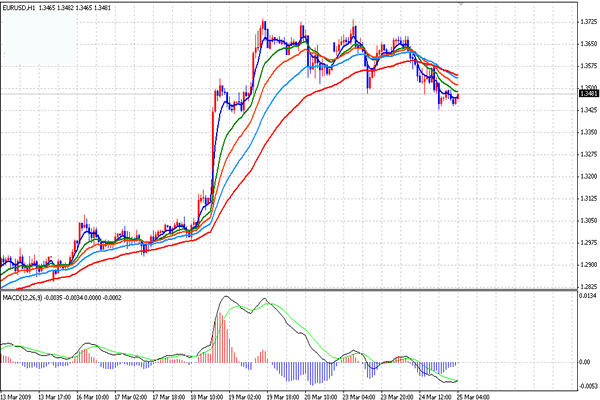Click the 1.3575 price axis label
Screen dimensions: 600x400
589,66
